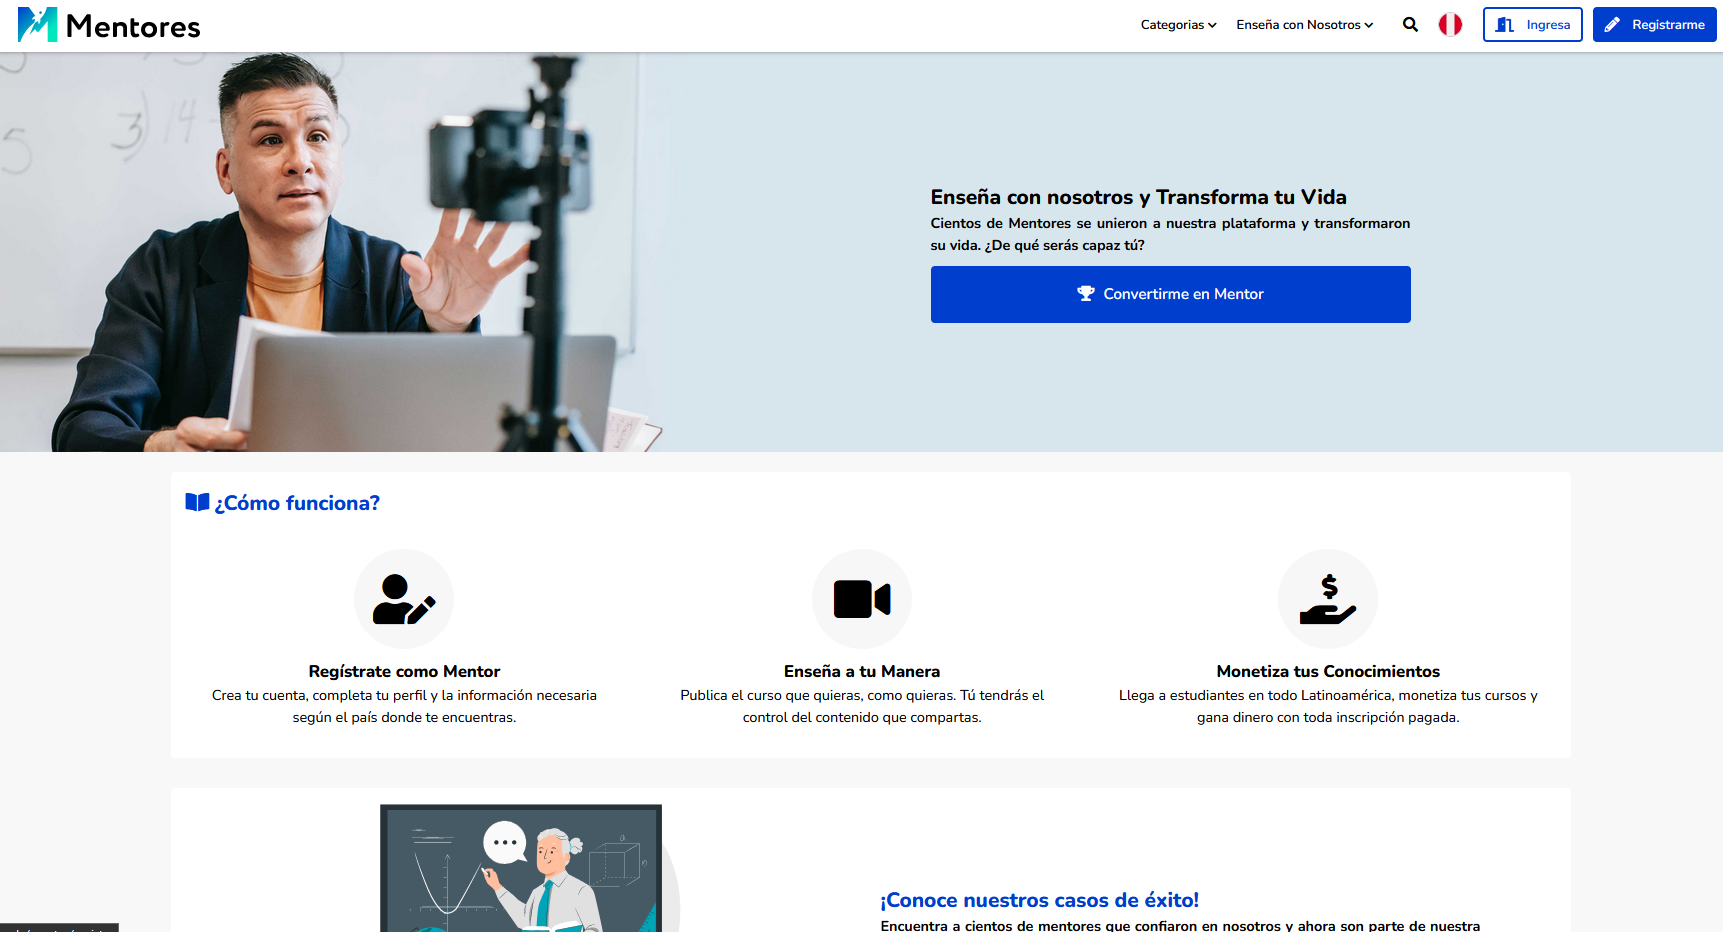Open the search magnifier icon

pos(1410,25)
